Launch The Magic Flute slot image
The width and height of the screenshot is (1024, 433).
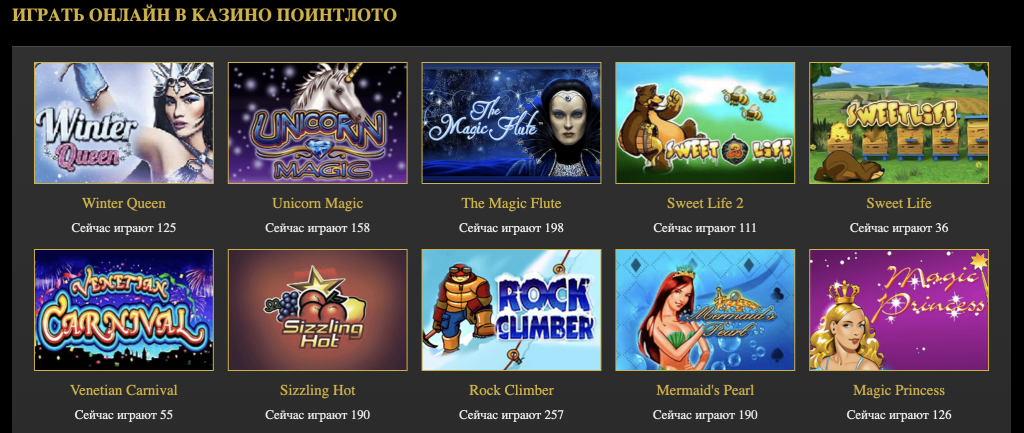click(511, 123)
